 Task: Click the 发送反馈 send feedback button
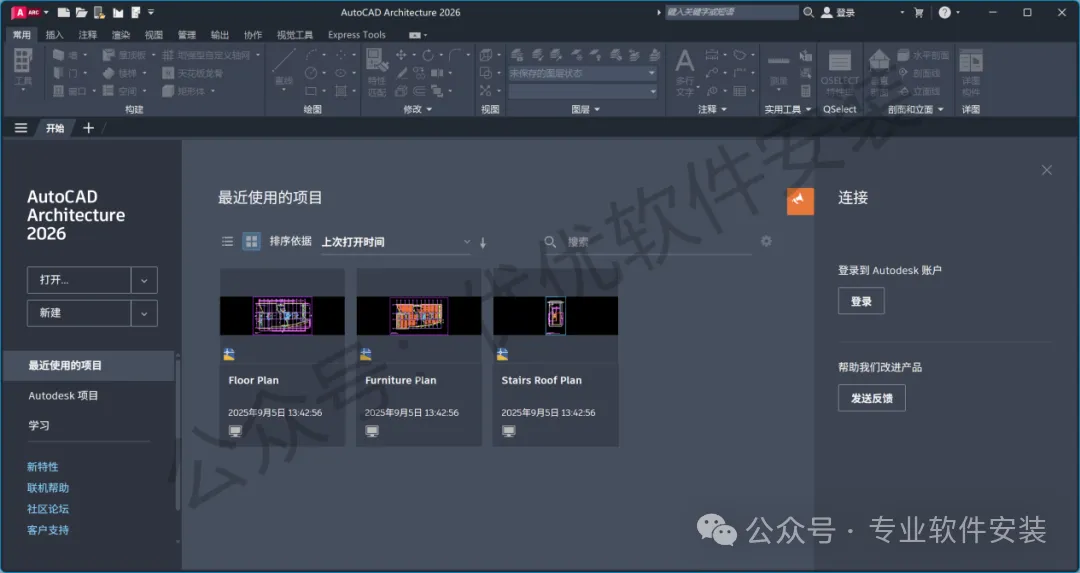tap(871, 398)
